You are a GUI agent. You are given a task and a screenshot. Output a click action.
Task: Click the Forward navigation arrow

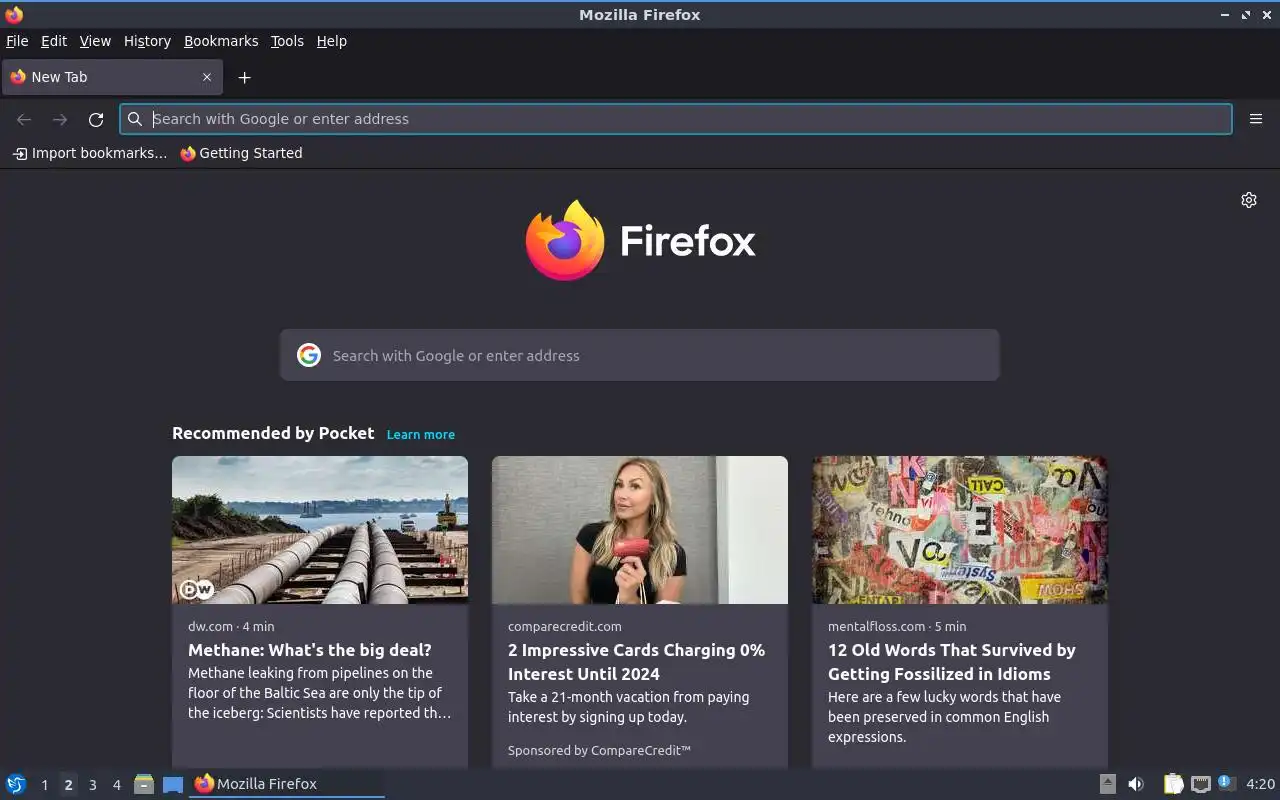60,119
